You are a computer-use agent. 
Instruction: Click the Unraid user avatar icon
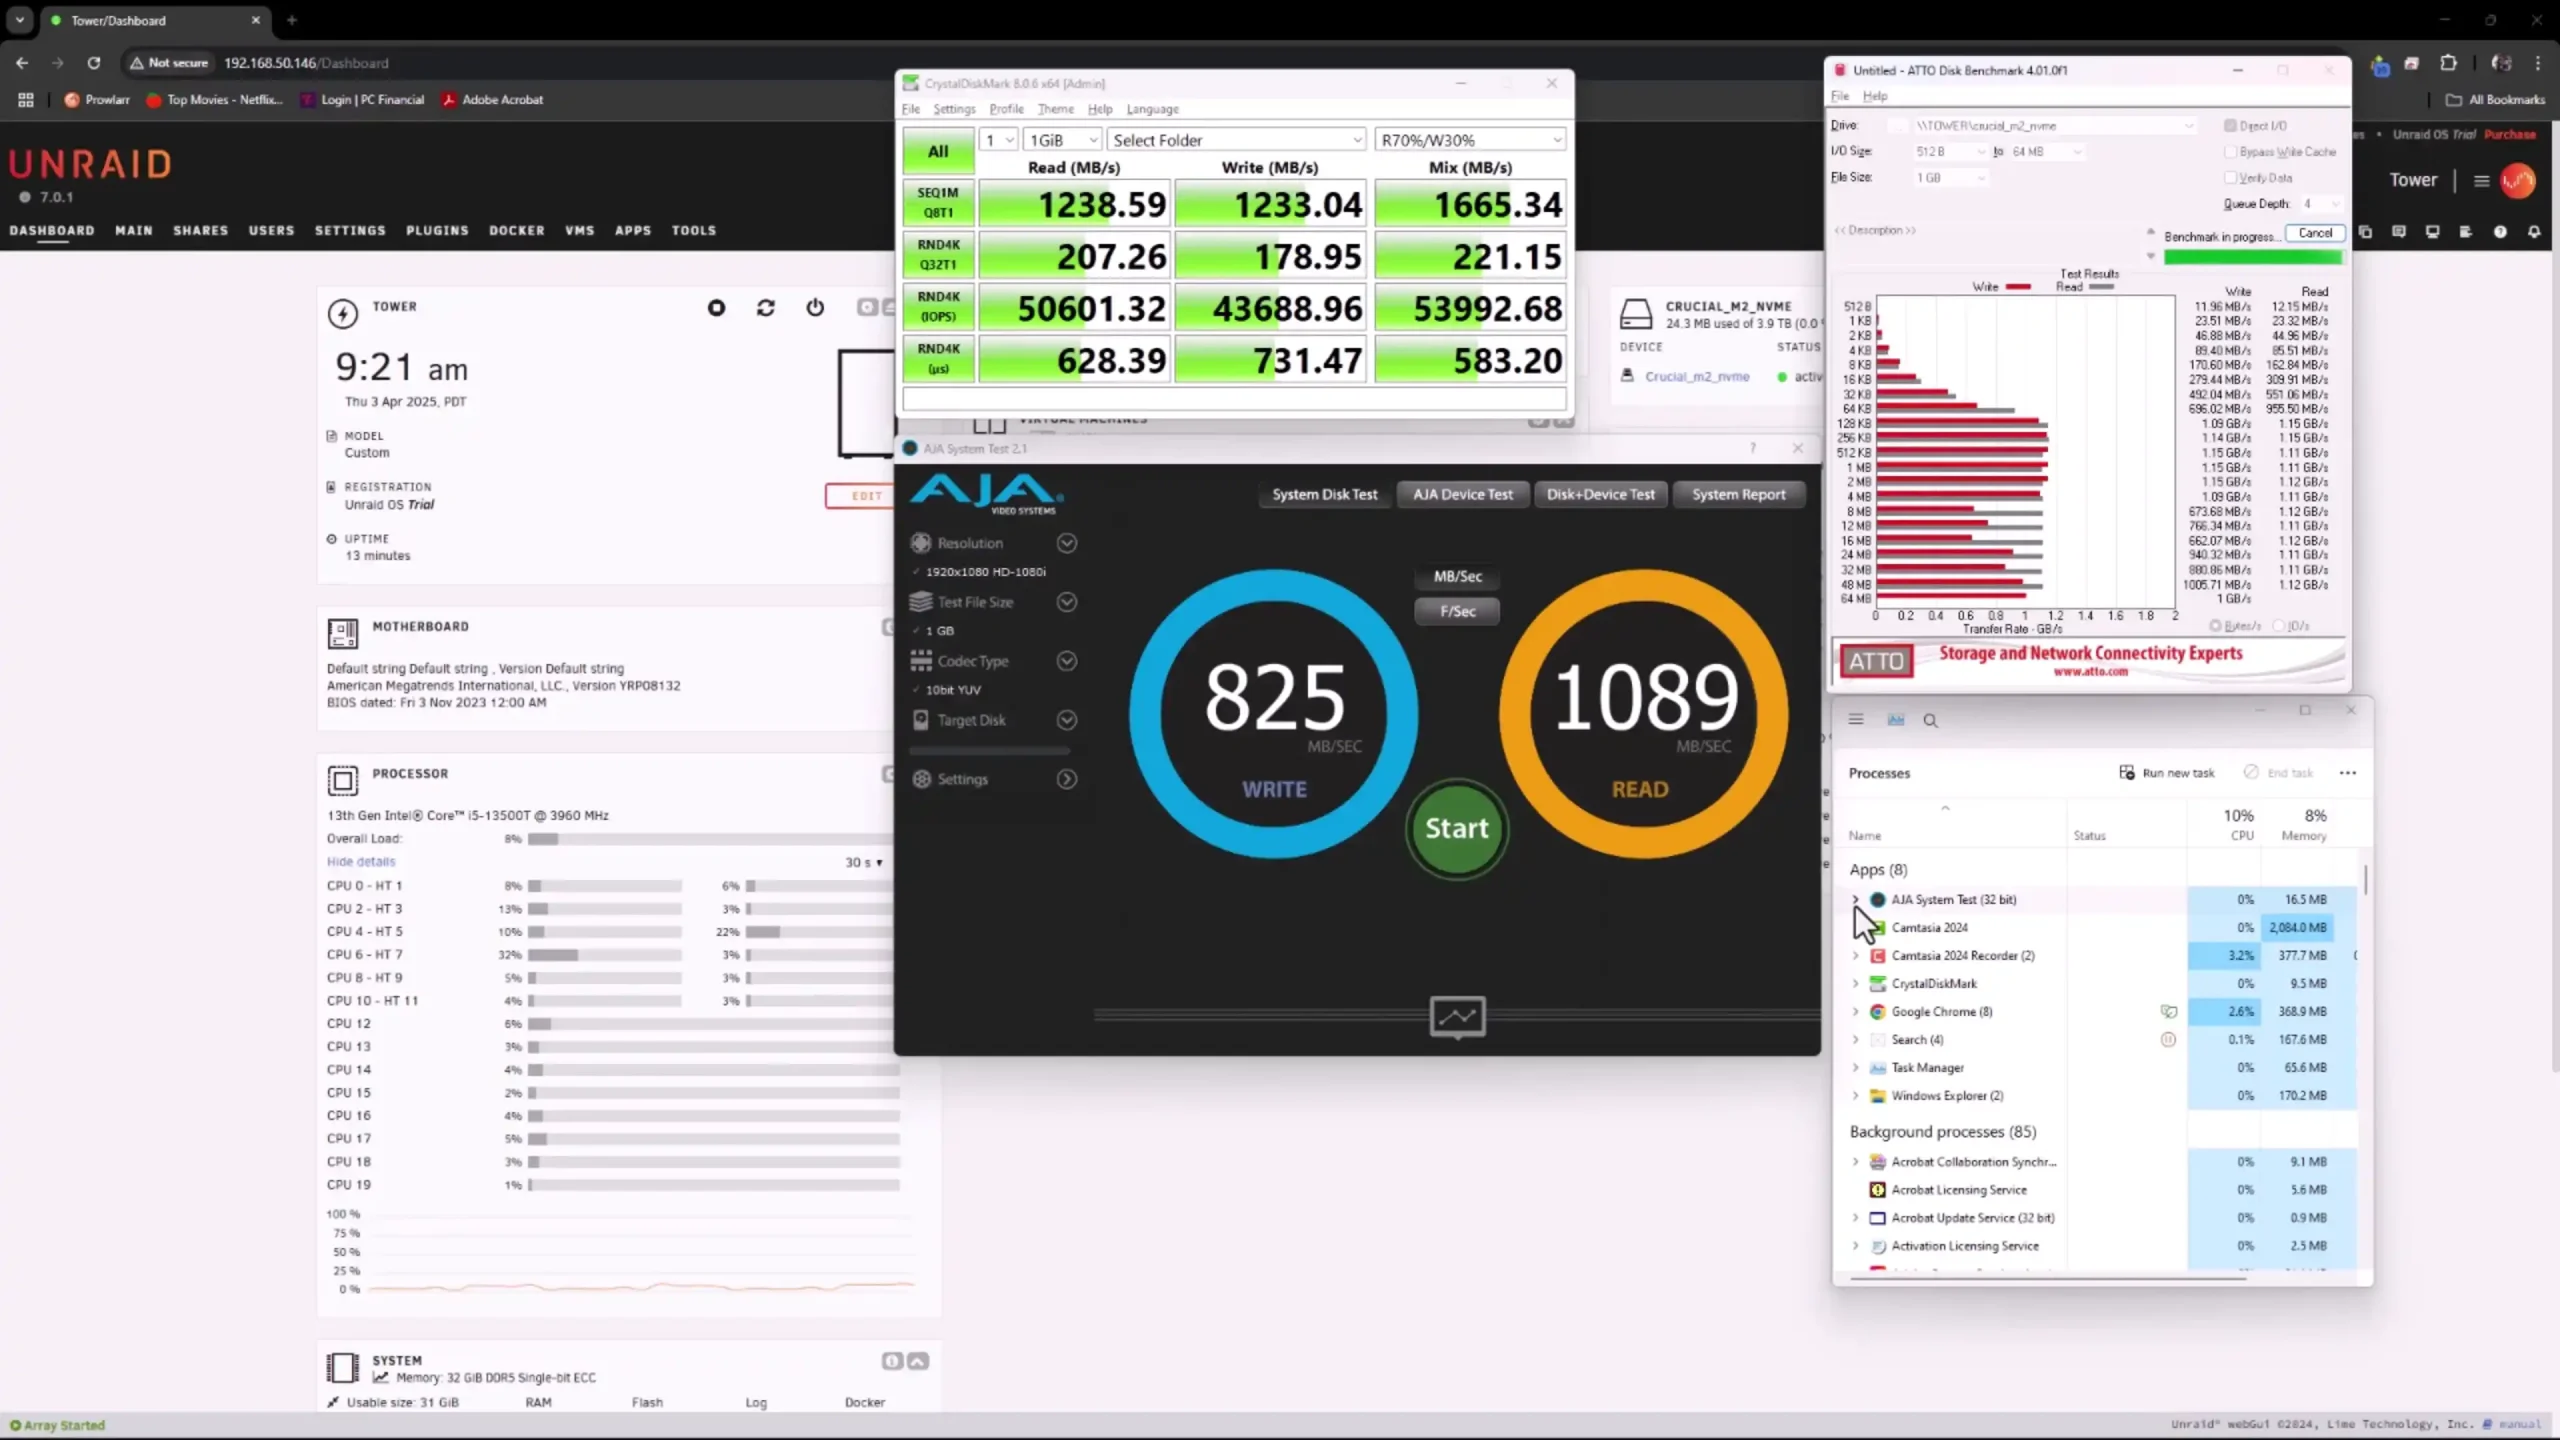click(2518, 181)
